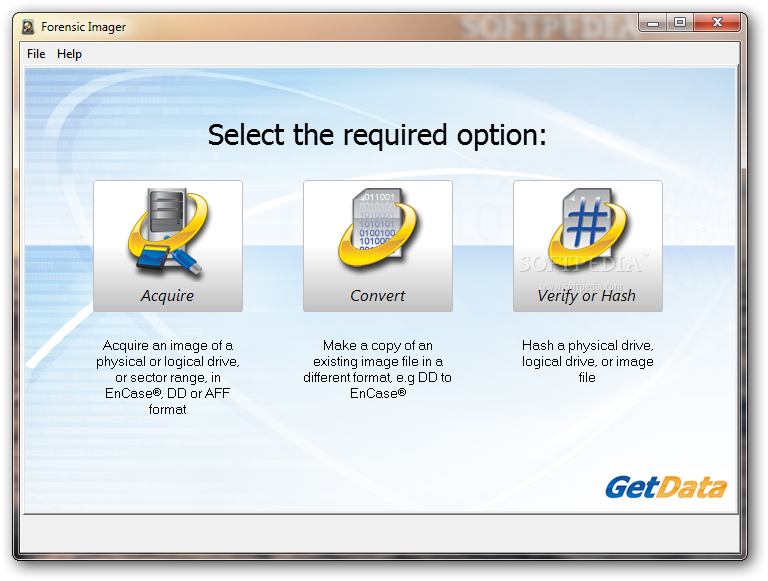Click the Convert description about DD to EnCase

pos(378,369)
